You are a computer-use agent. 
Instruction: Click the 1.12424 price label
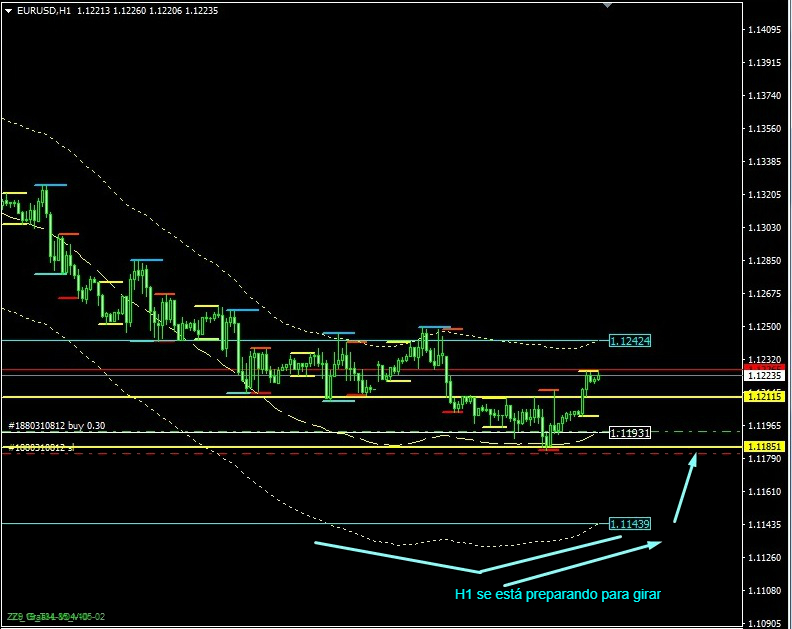[x=629, y=341]
